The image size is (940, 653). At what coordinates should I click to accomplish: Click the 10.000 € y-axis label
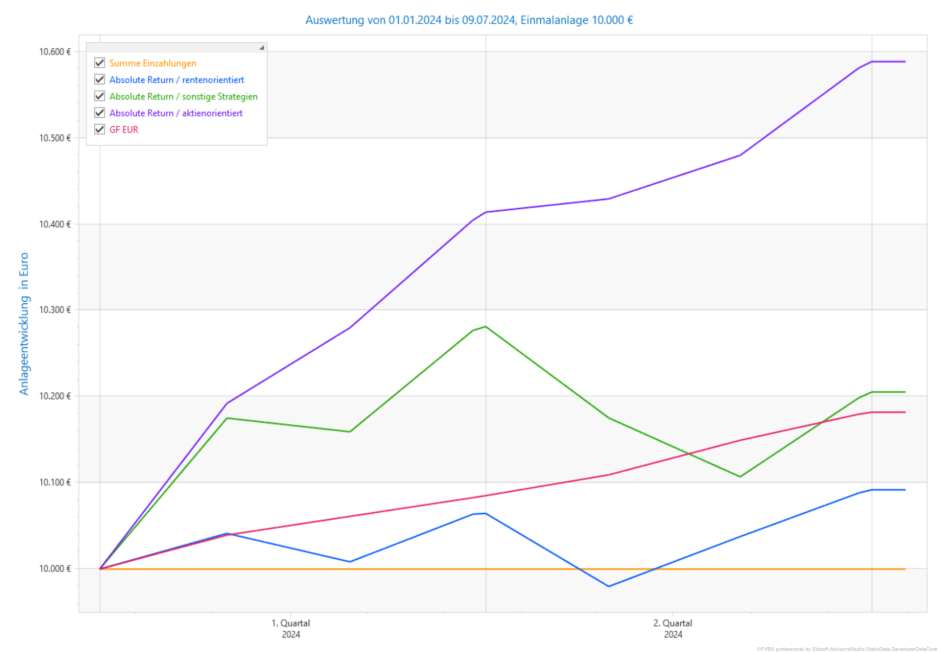(54, 569)
